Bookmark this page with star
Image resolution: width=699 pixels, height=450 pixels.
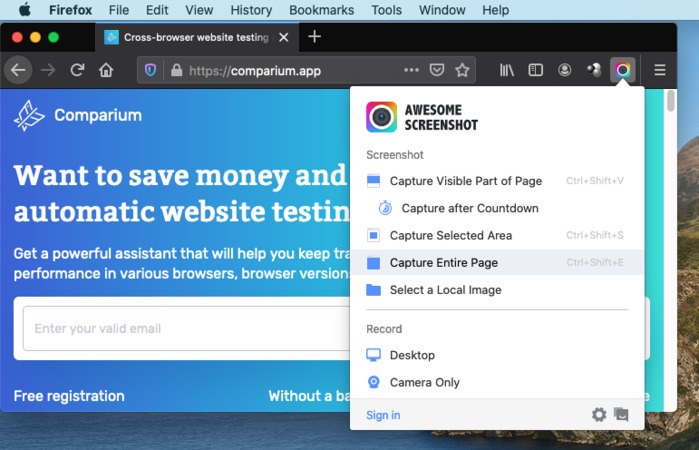[x=462, y=70]
